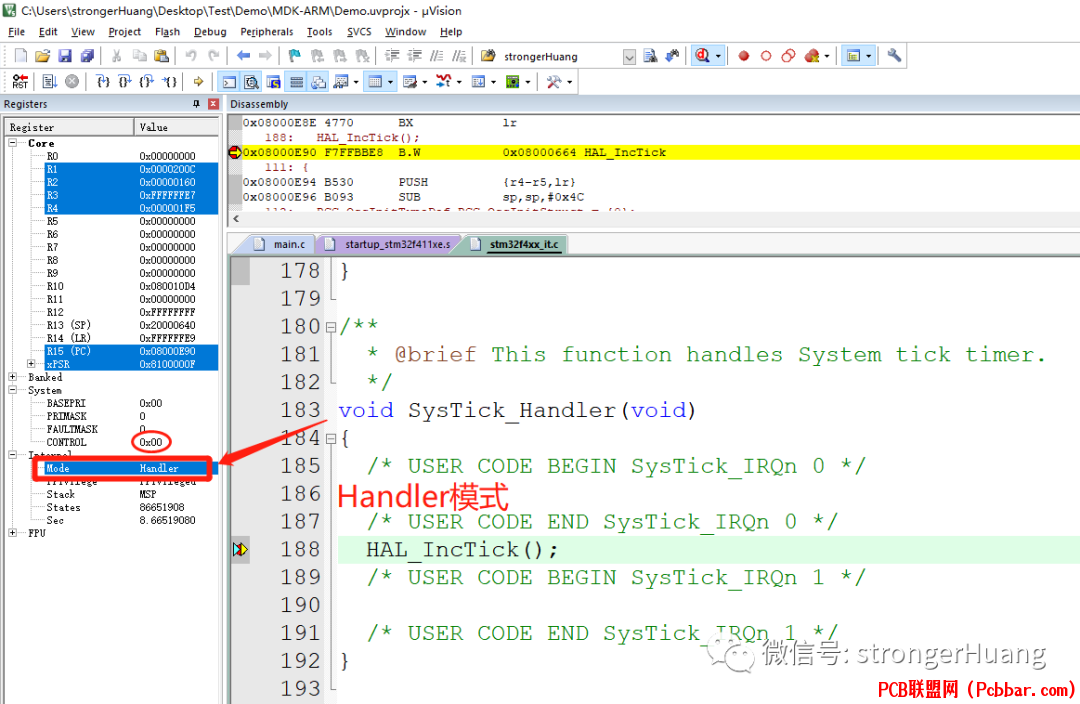Screen dimensions: 1080x704
Task: Toggle the Registers Window toolbar button
Action: [296, 82]
